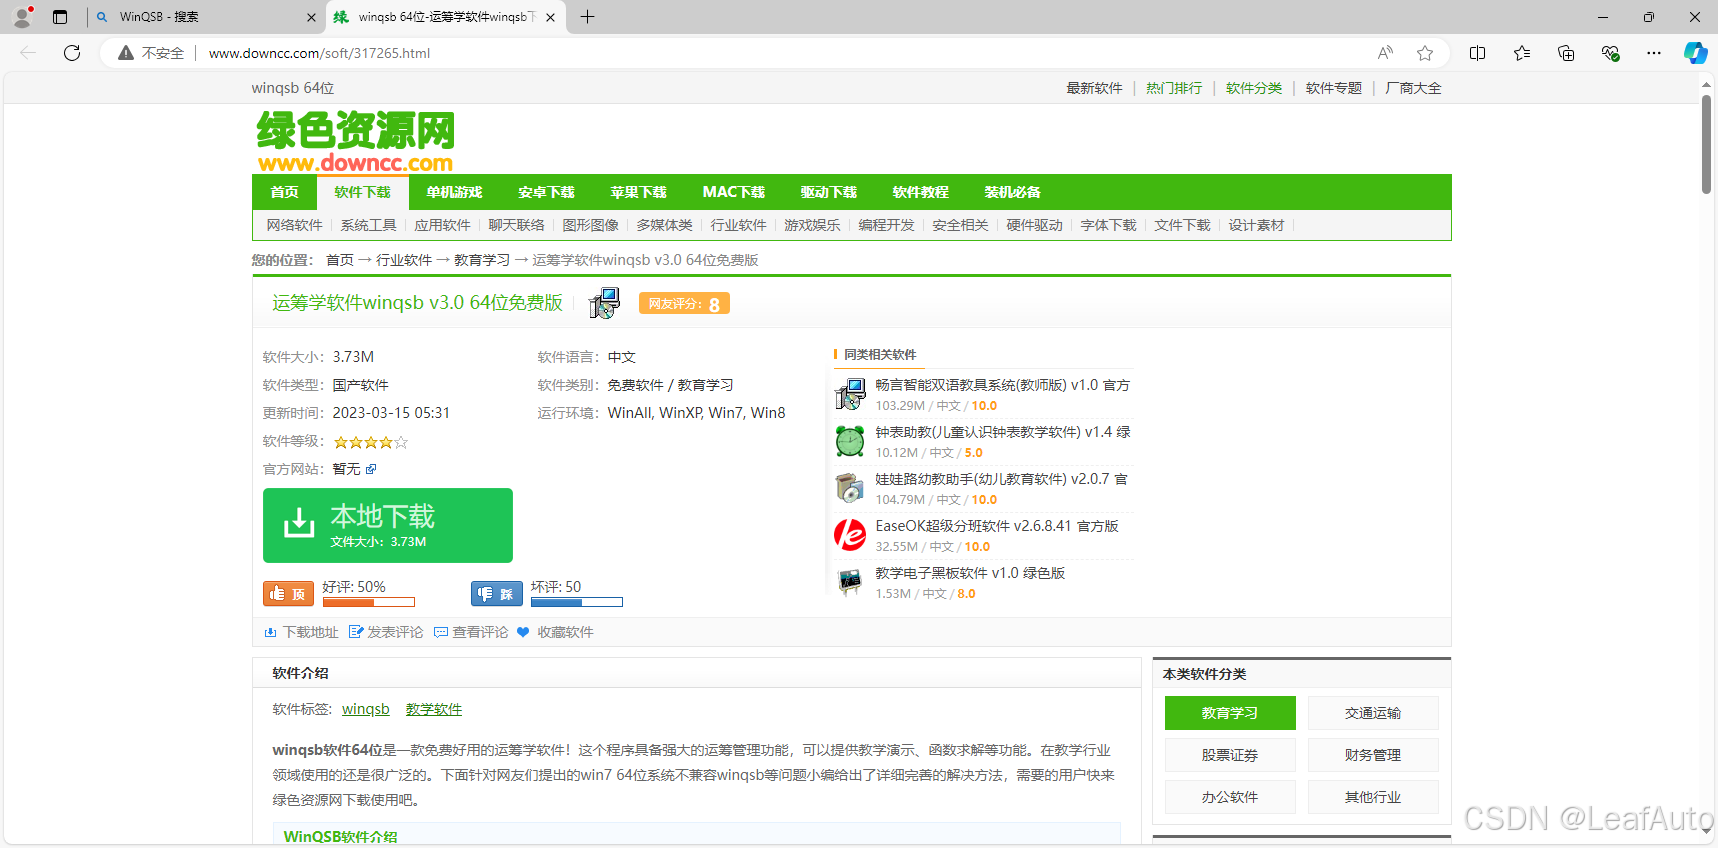Click the thumbs-up 顶 button
This screenshot has width=1718, height=848.
pyautogui.click(x=288, y=594)
